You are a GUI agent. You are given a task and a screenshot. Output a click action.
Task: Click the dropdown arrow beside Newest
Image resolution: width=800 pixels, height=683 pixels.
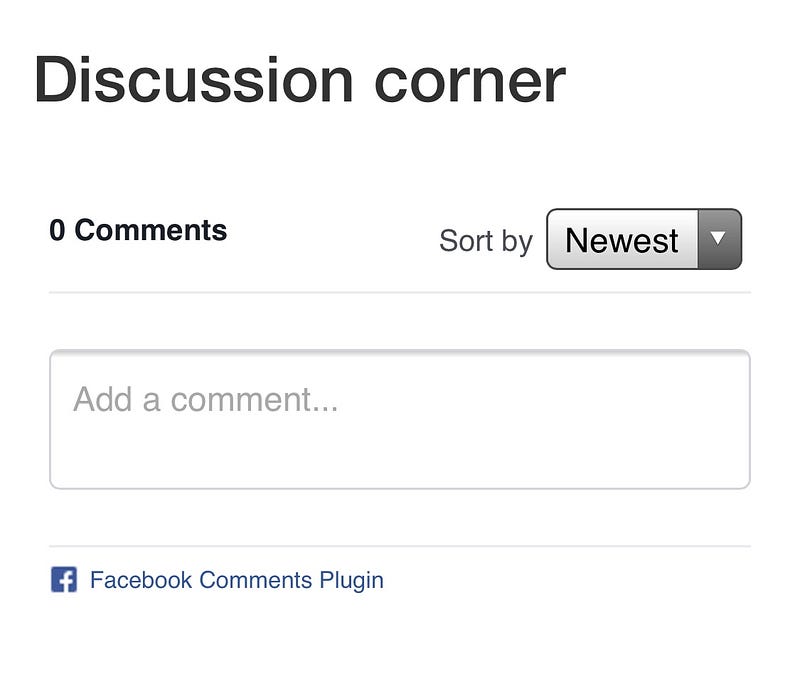point(719,239)
